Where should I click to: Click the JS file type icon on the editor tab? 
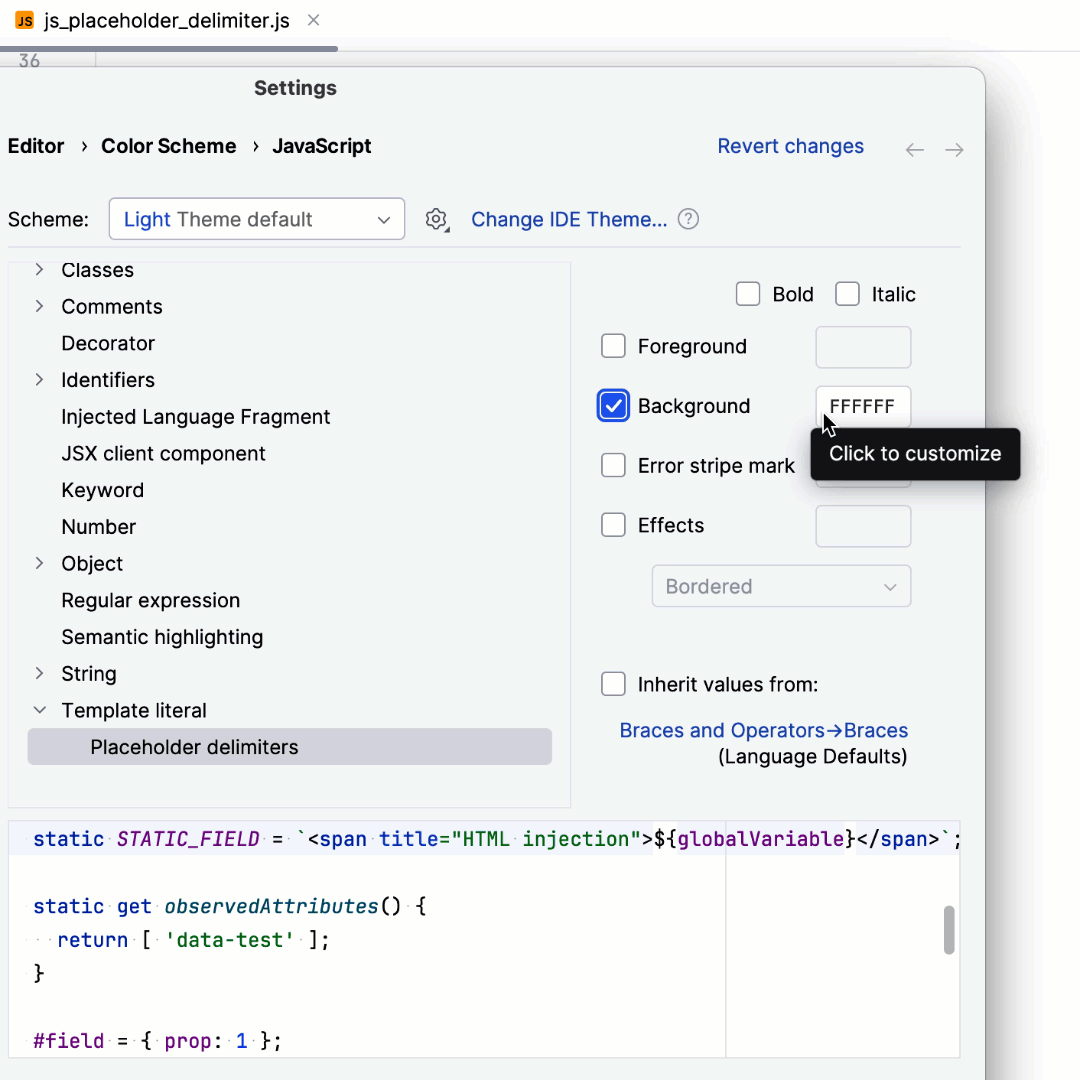[24, 19]
